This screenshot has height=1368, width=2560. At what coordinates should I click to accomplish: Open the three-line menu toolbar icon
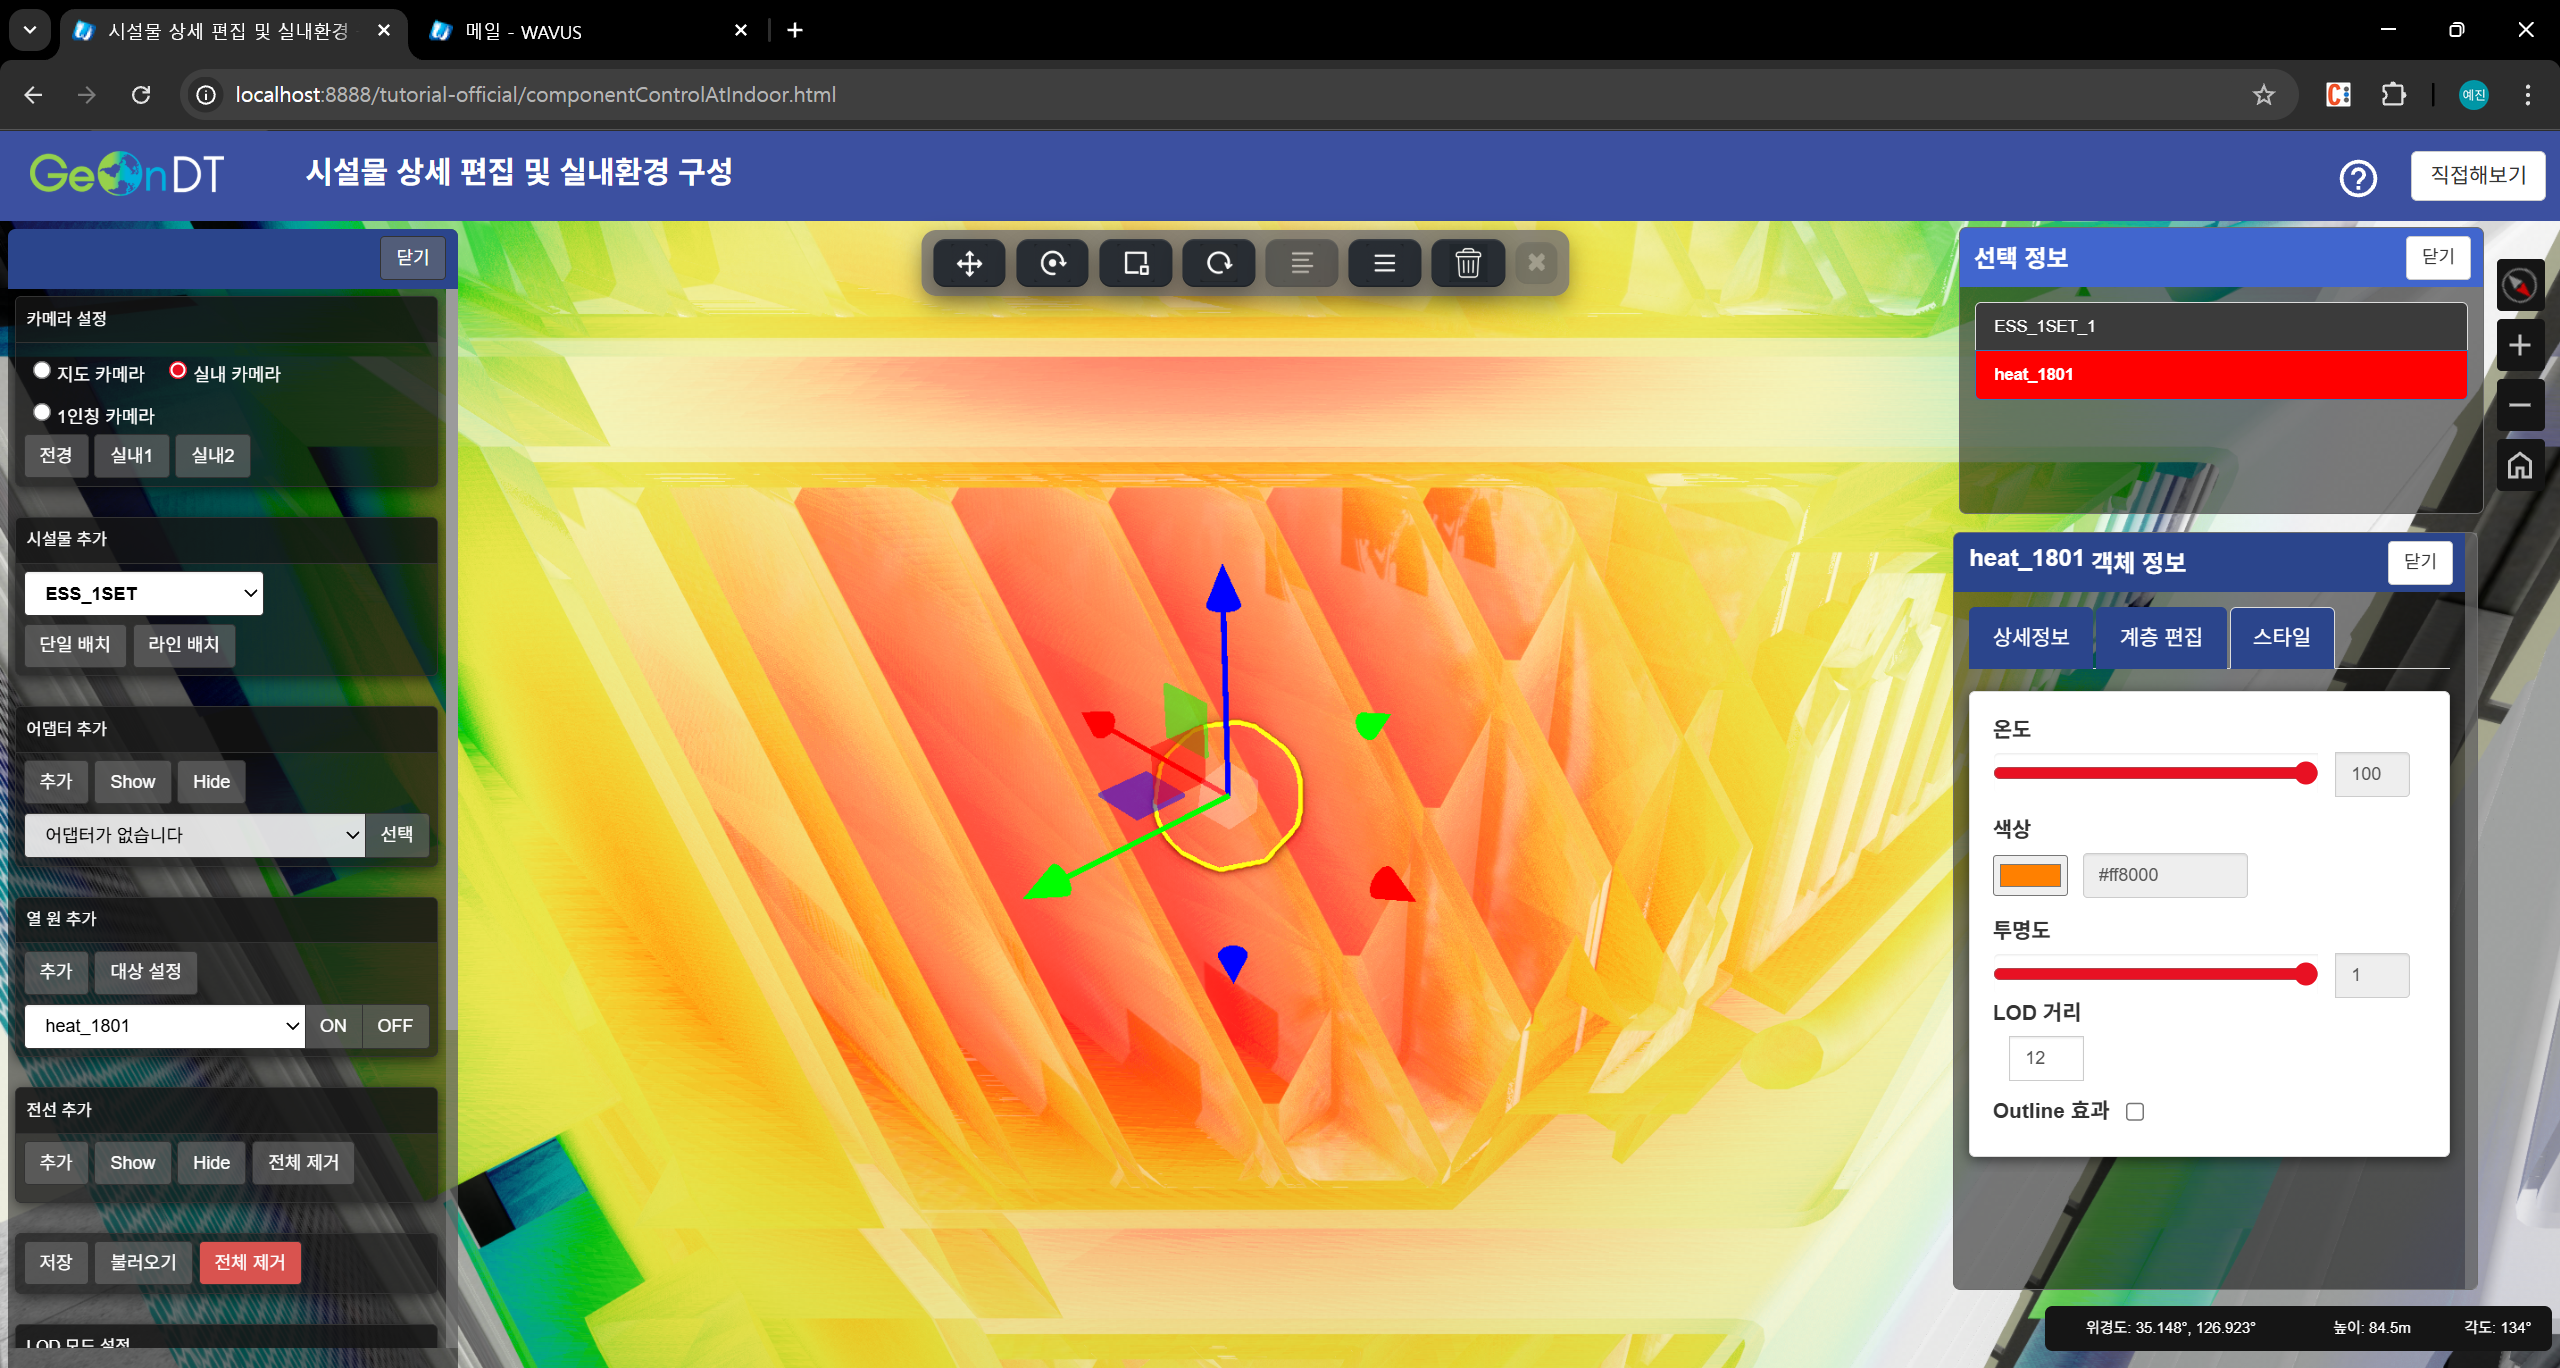1384,263
